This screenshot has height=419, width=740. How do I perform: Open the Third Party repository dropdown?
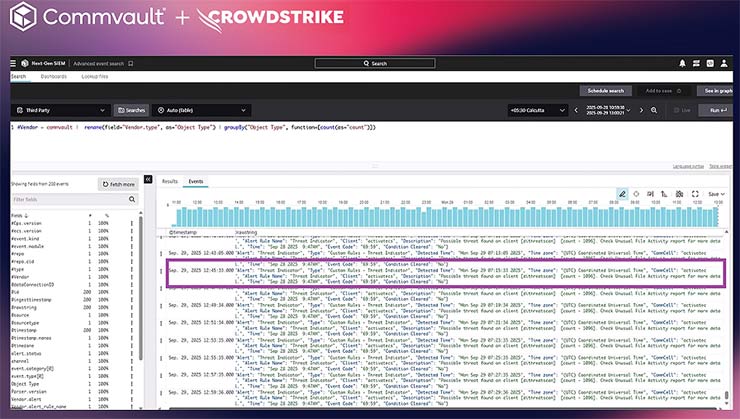coord(61,110)
